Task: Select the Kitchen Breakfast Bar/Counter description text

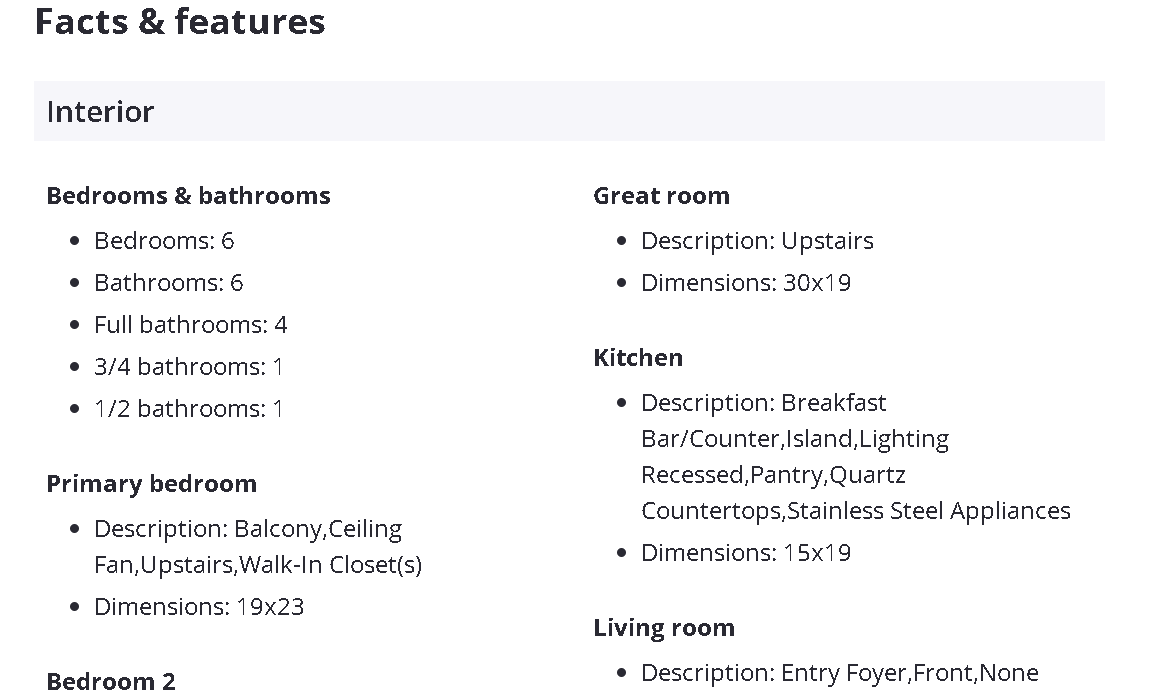Action: coord(855,457)
